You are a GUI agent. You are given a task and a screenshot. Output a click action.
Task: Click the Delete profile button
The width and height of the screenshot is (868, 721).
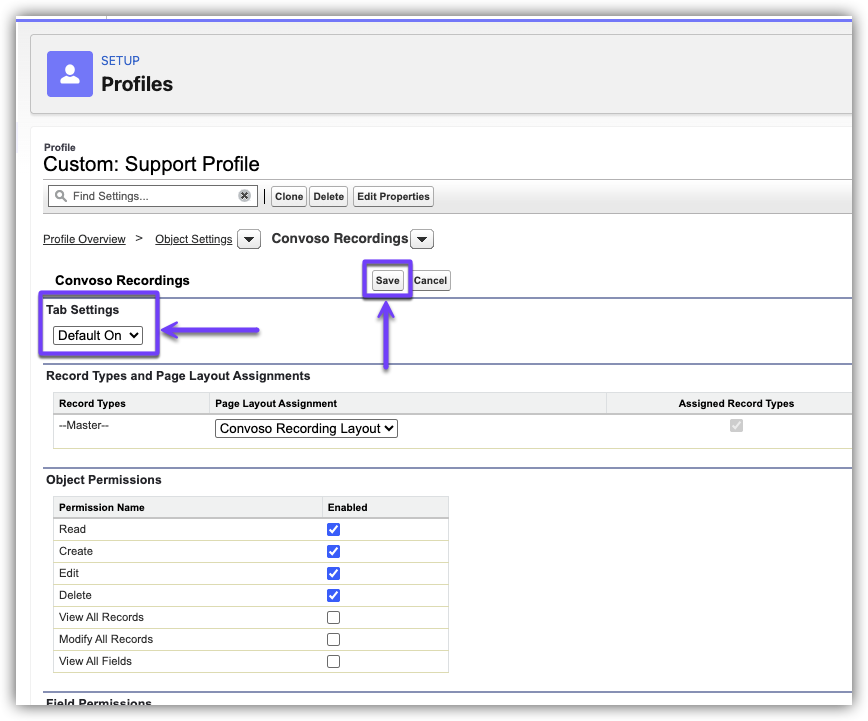[x=328, y=196]
